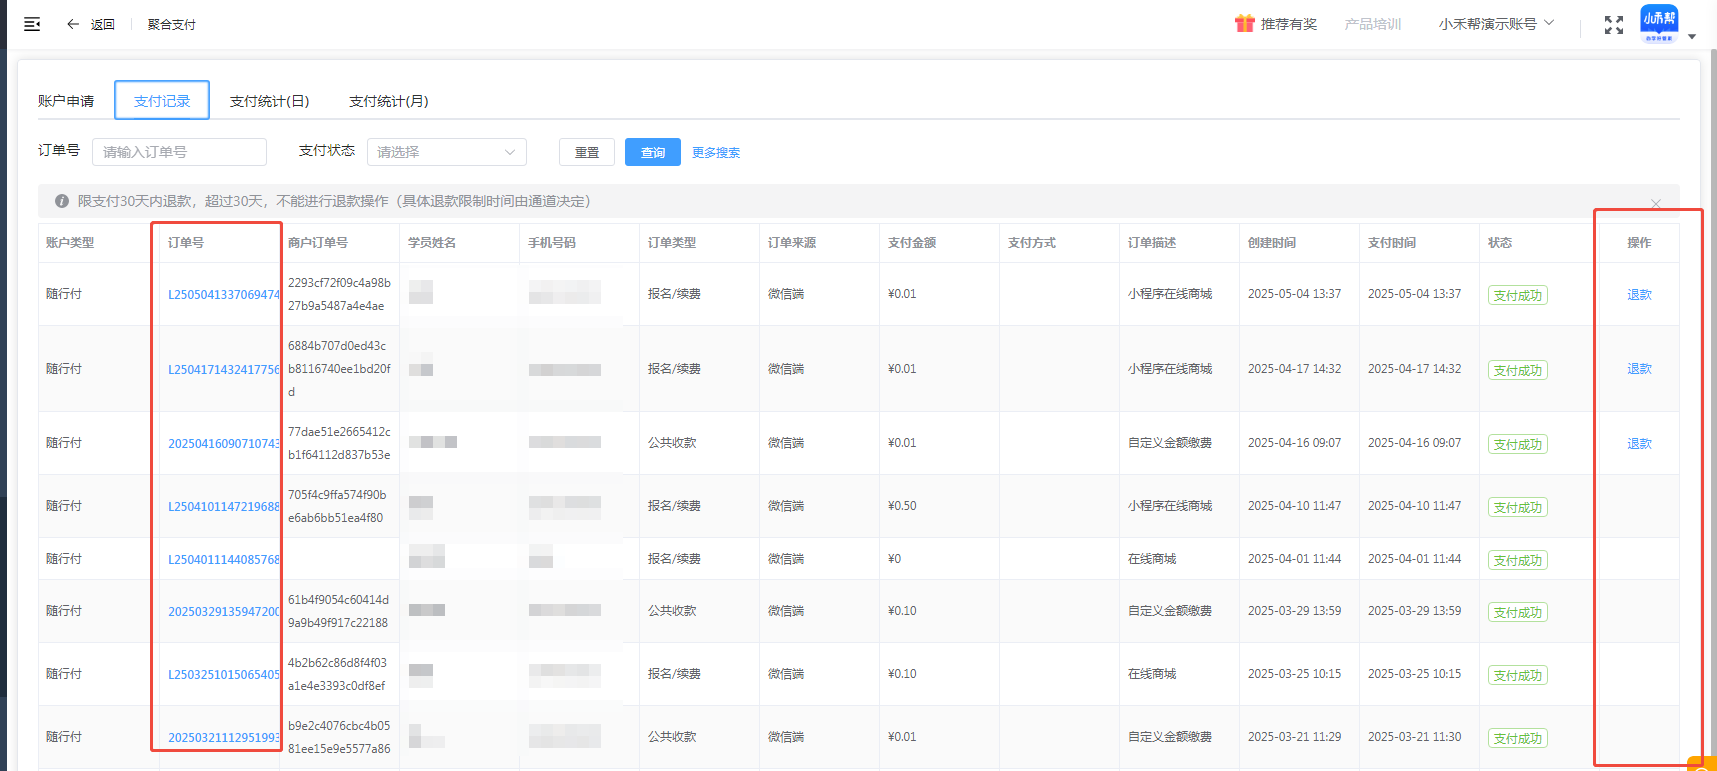
Task: Toggle fullscreen mode icon in header
Action: point(1614,25)
